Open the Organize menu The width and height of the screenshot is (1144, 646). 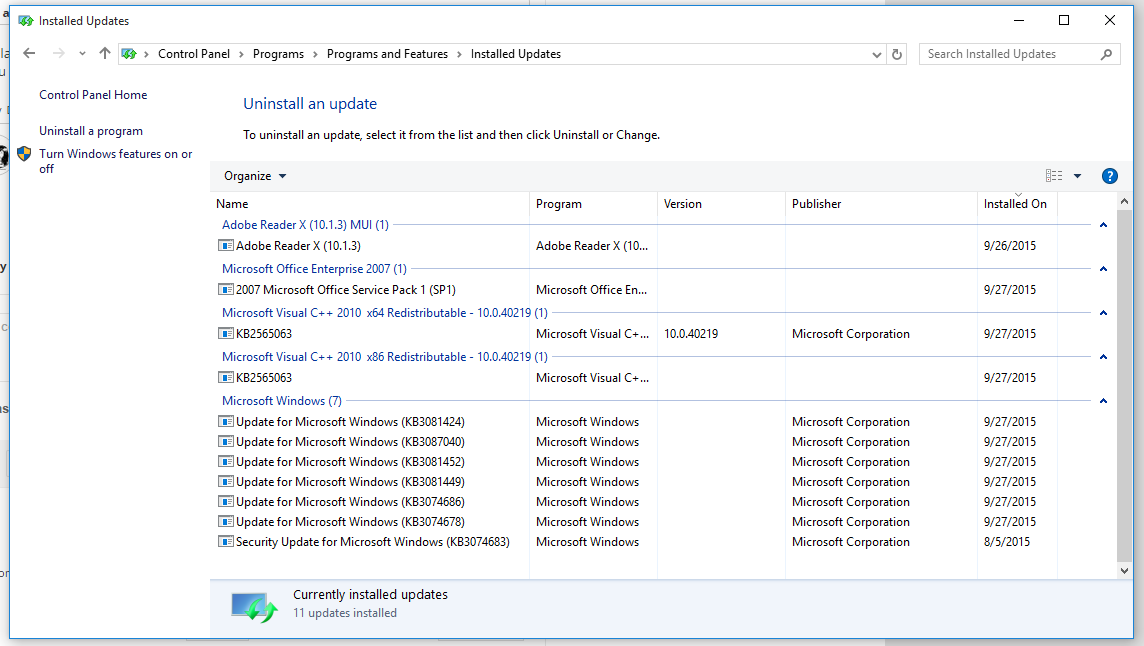tap(255, 176)
